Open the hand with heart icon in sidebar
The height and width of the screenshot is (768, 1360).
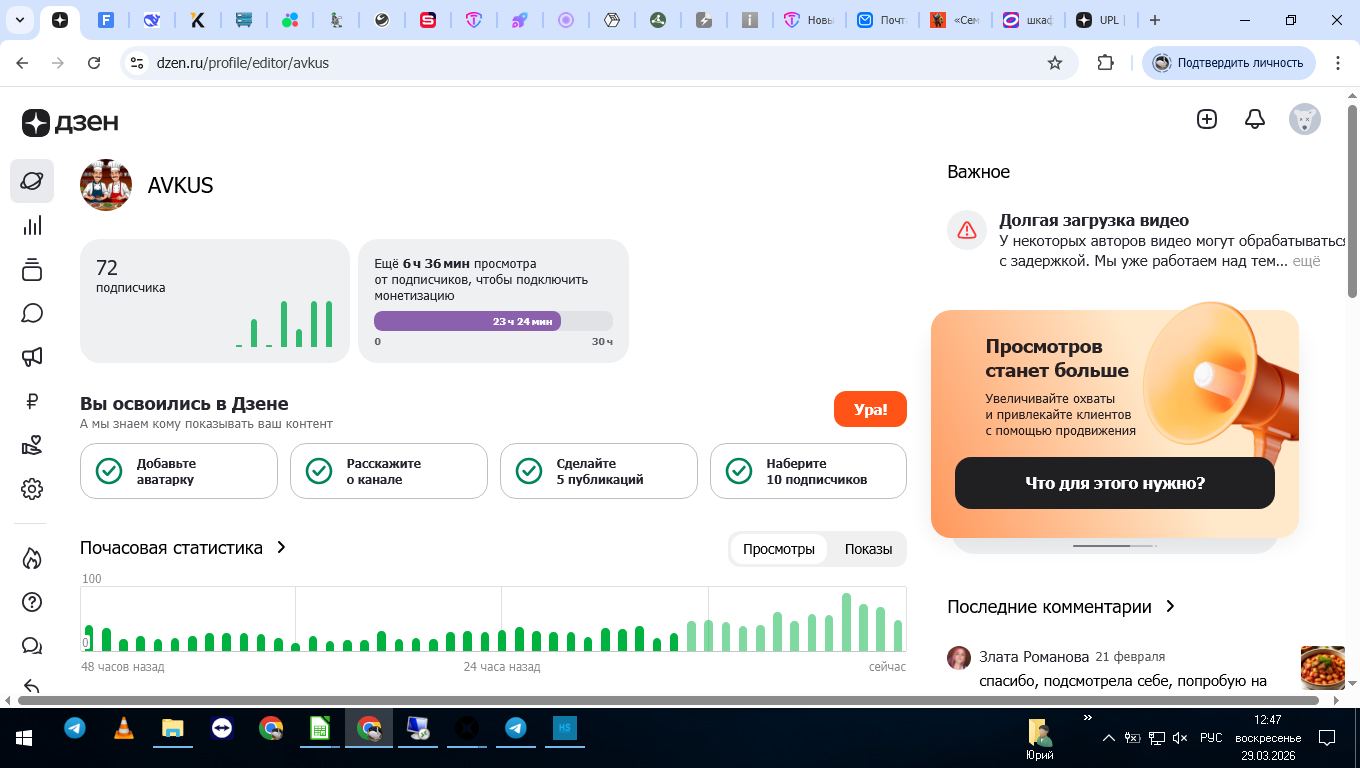[x=32, y=445]
